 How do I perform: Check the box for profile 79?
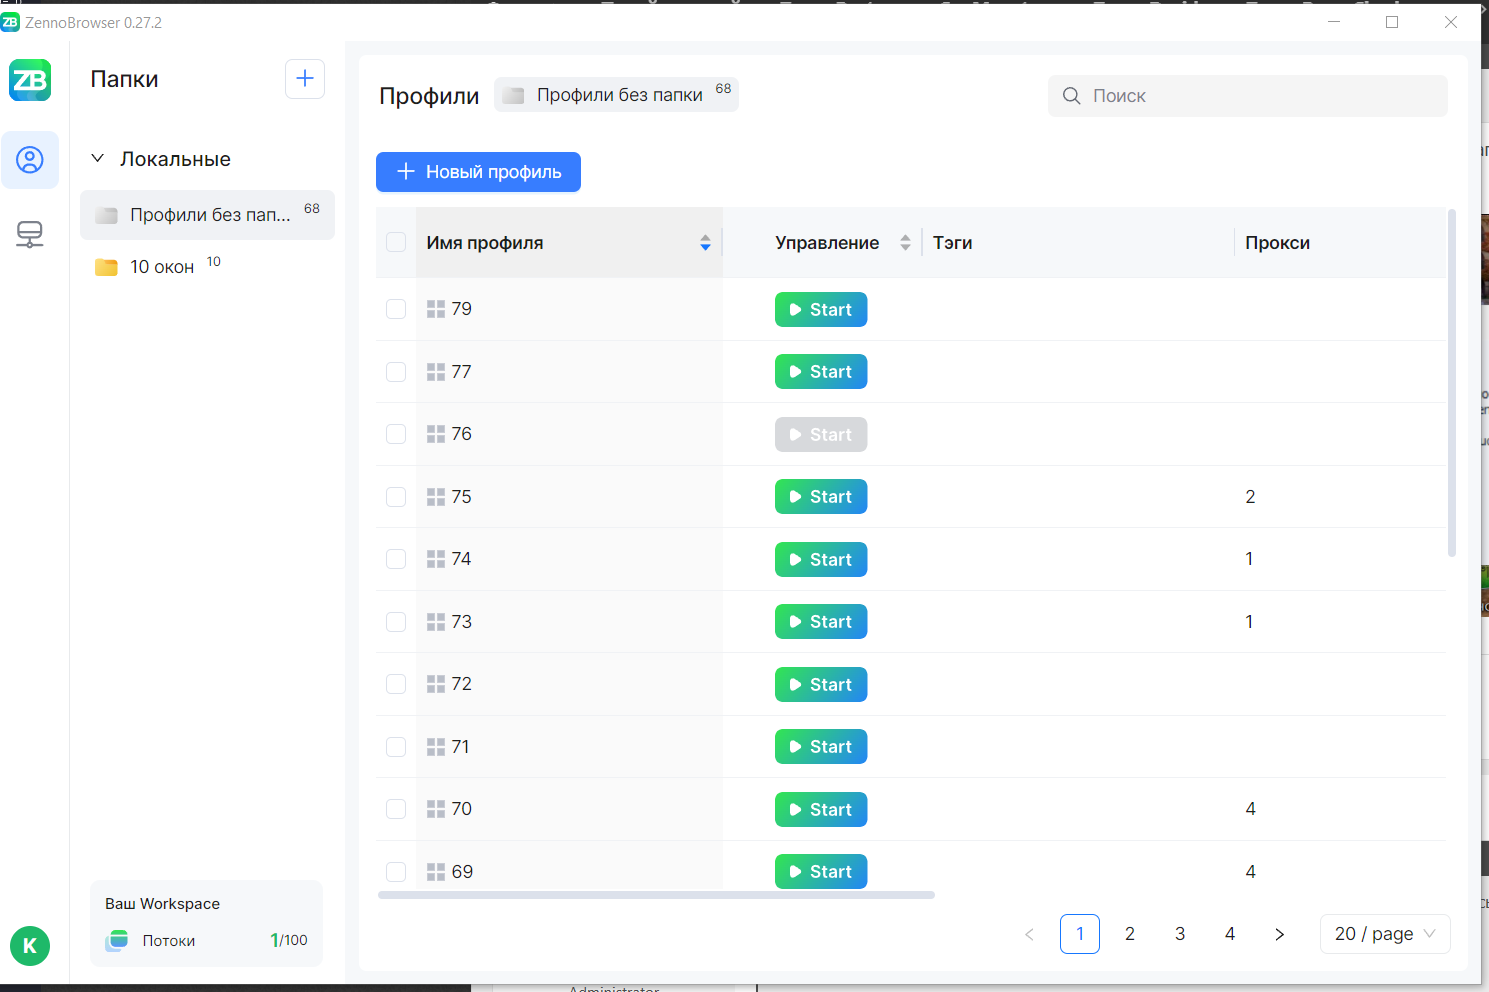[x=396, y=309]
